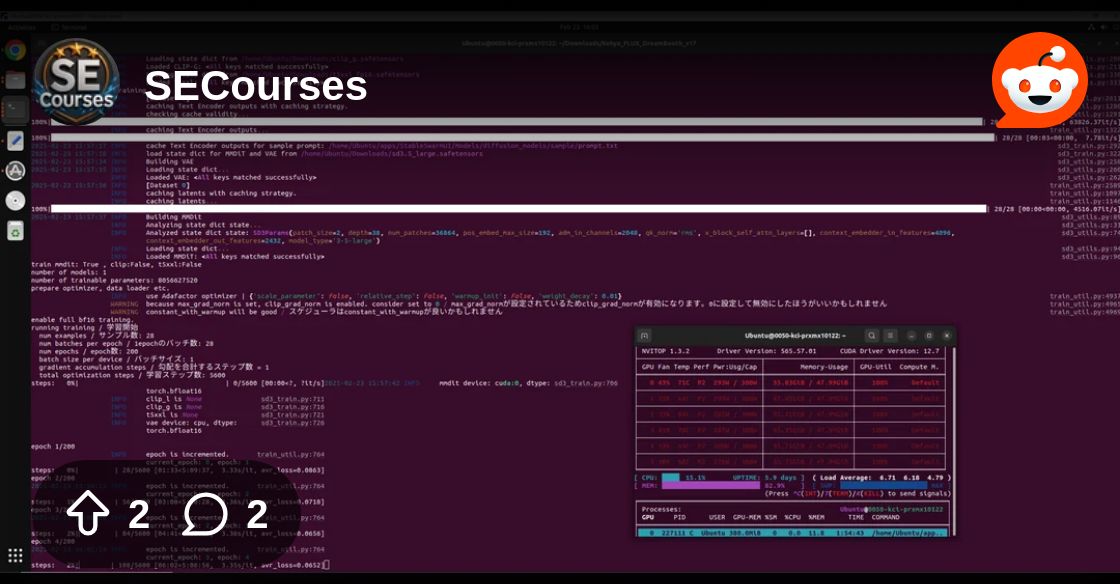Open the Trash from the dock

[15, 231]
